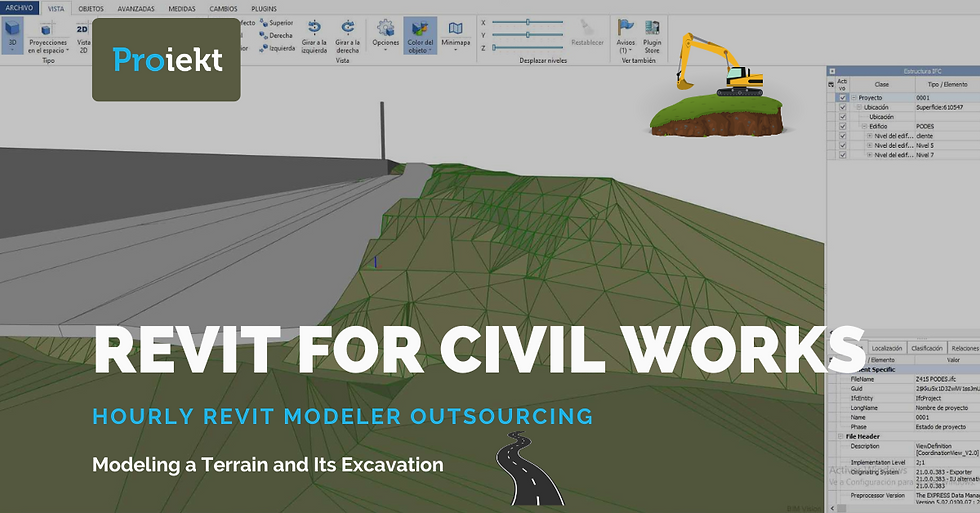Click the 'Guid' property row label
Screen dimensions: 980x513
(856, 389)
